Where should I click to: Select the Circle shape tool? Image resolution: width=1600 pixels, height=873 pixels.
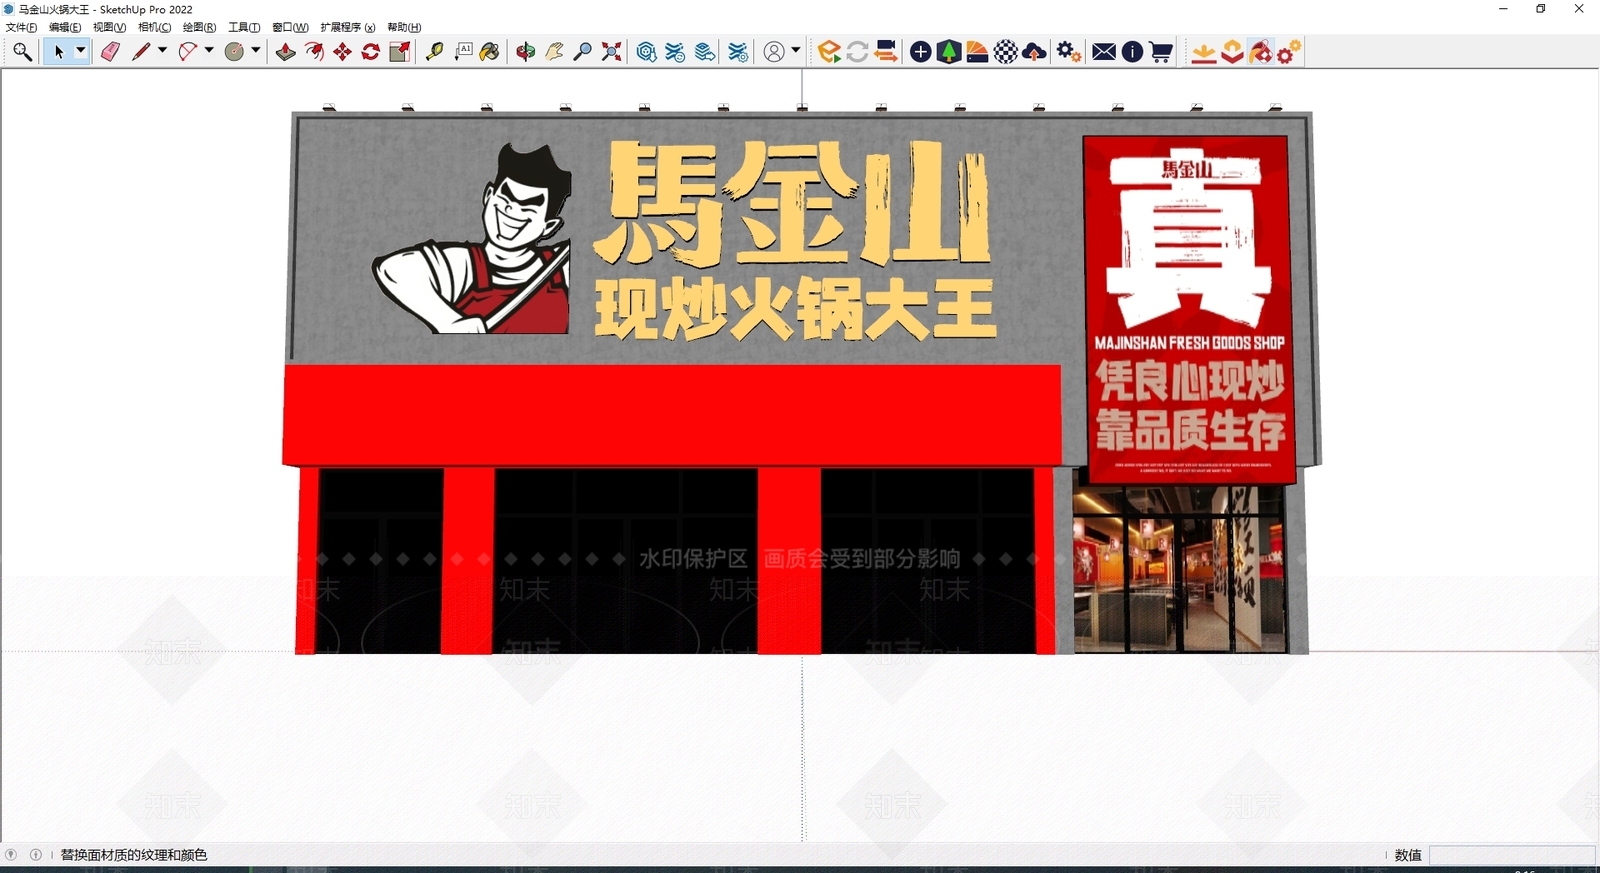[234, 52]
